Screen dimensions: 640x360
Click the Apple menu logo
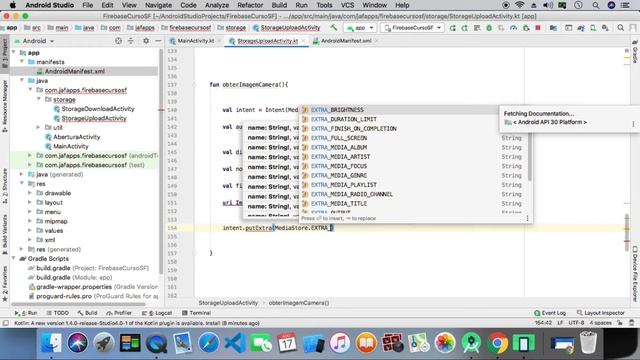(13, 5)
